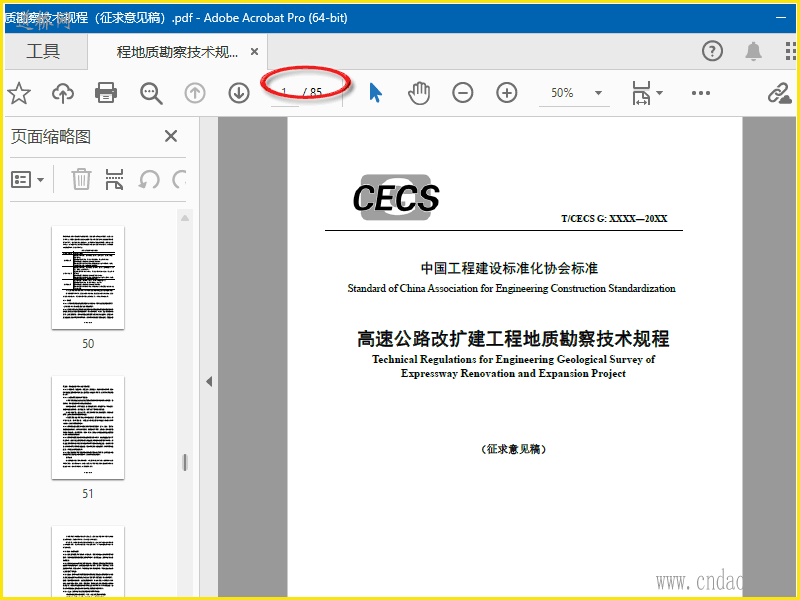Screen dimensions: 800x600
Task: Click the 50% zoom value field
Action: coord(562,93)
